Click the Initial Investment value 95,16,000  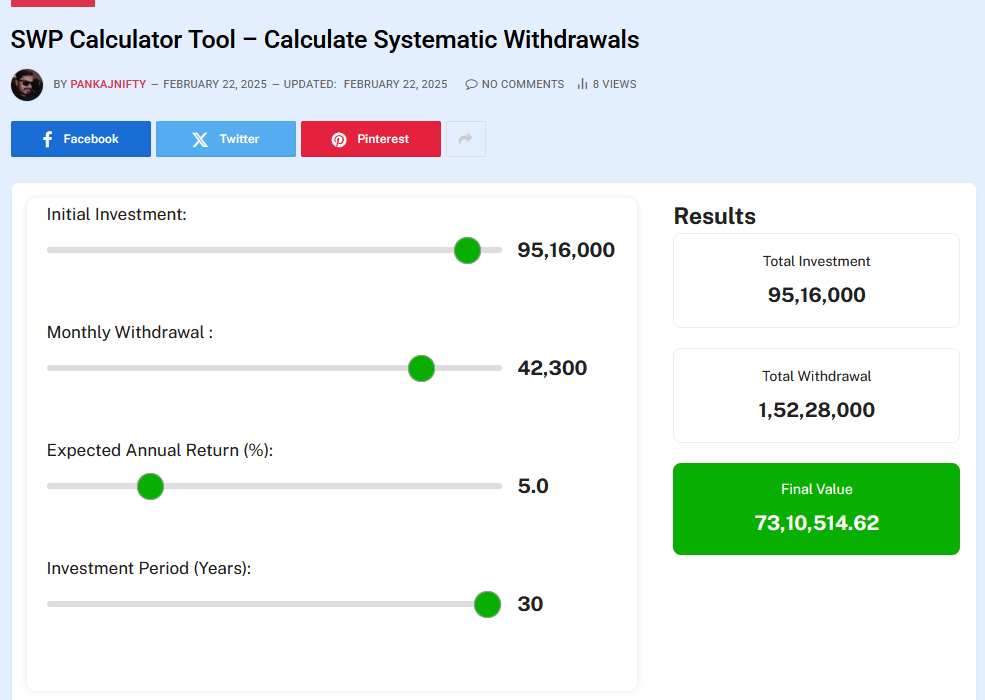[x=566, y=250]
